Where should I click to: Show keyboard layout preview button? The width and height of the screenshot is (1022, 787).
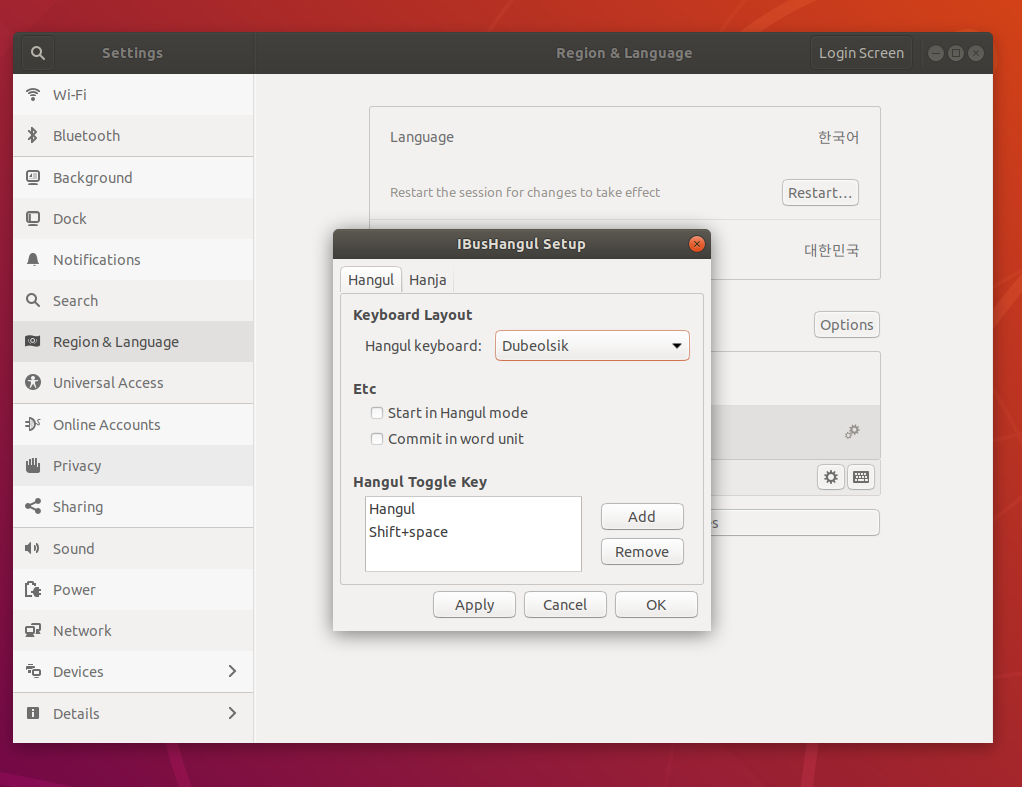[861, 477]
